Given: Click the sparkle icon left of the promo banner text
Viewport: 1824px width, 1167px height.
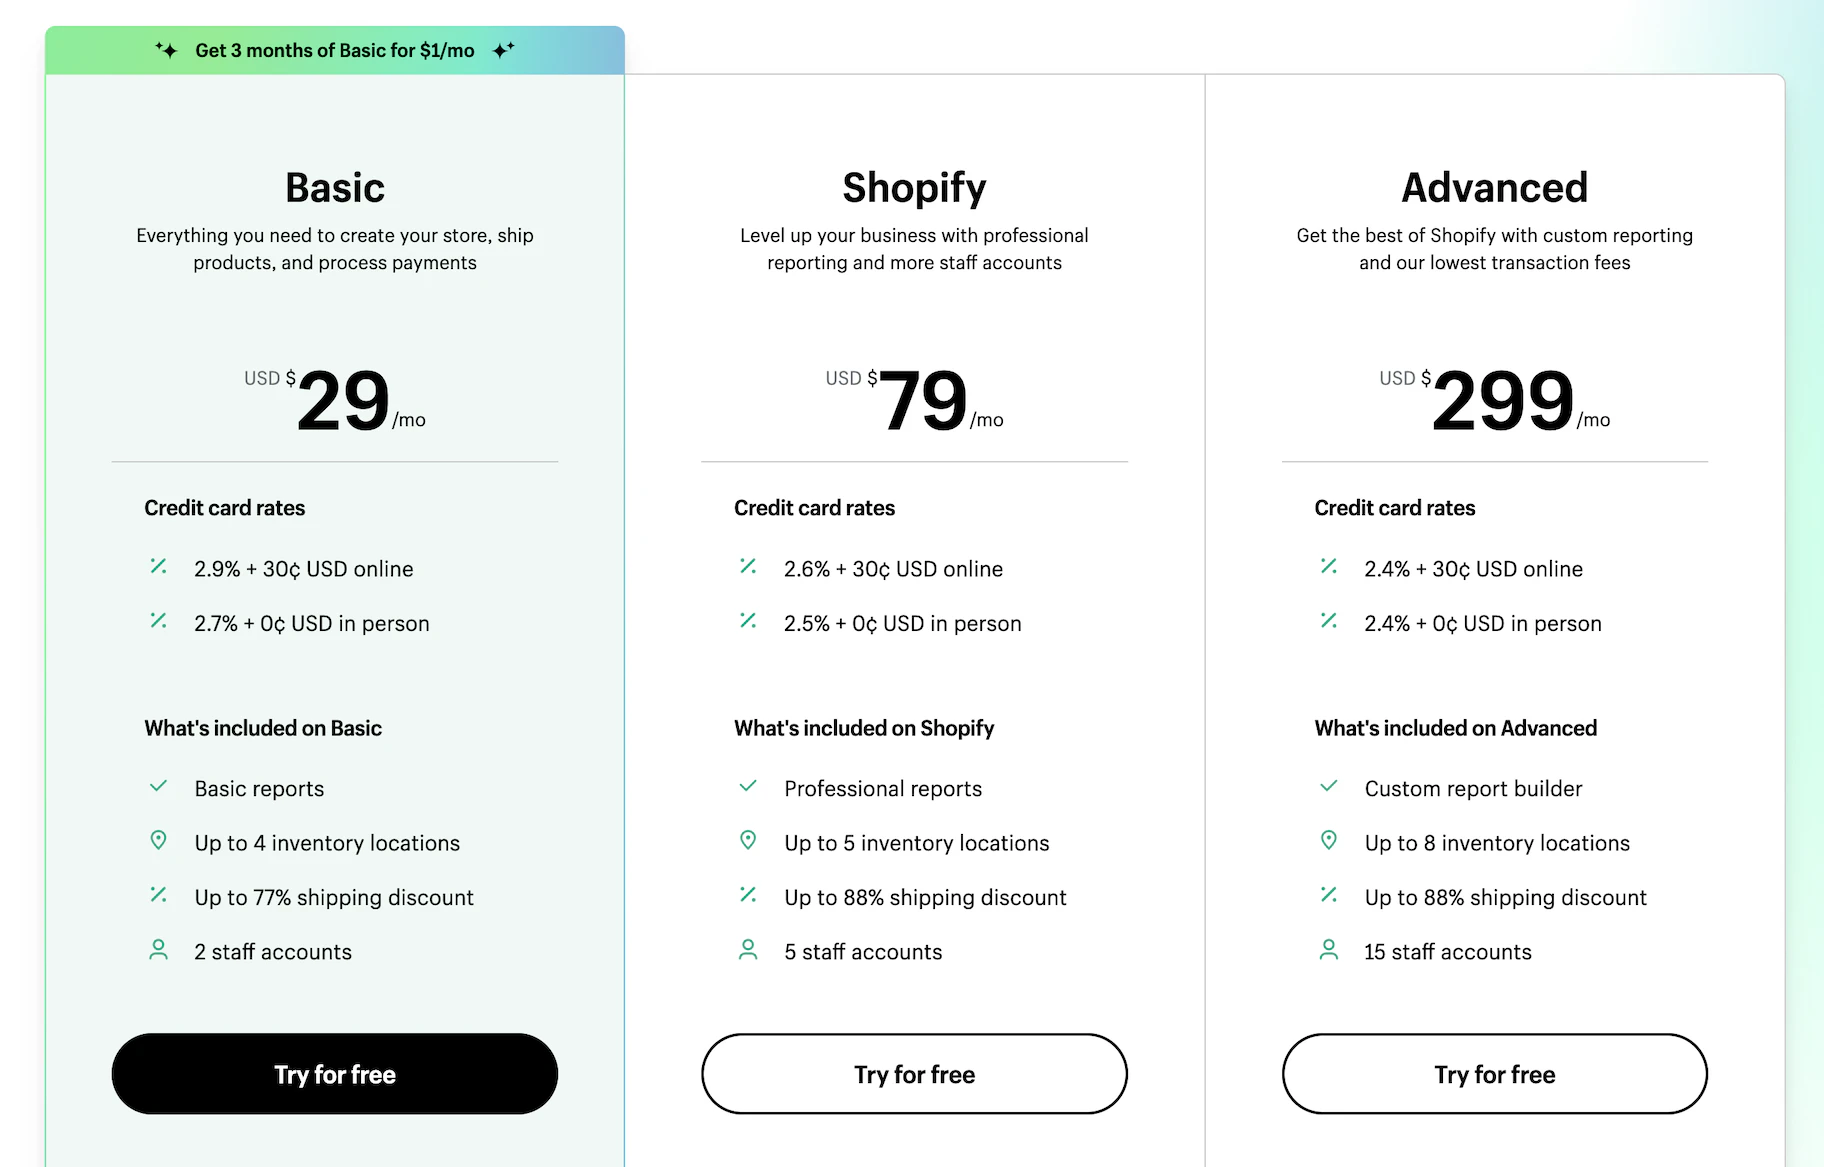Looking at the screenshot, I should (x=165, y=49).
